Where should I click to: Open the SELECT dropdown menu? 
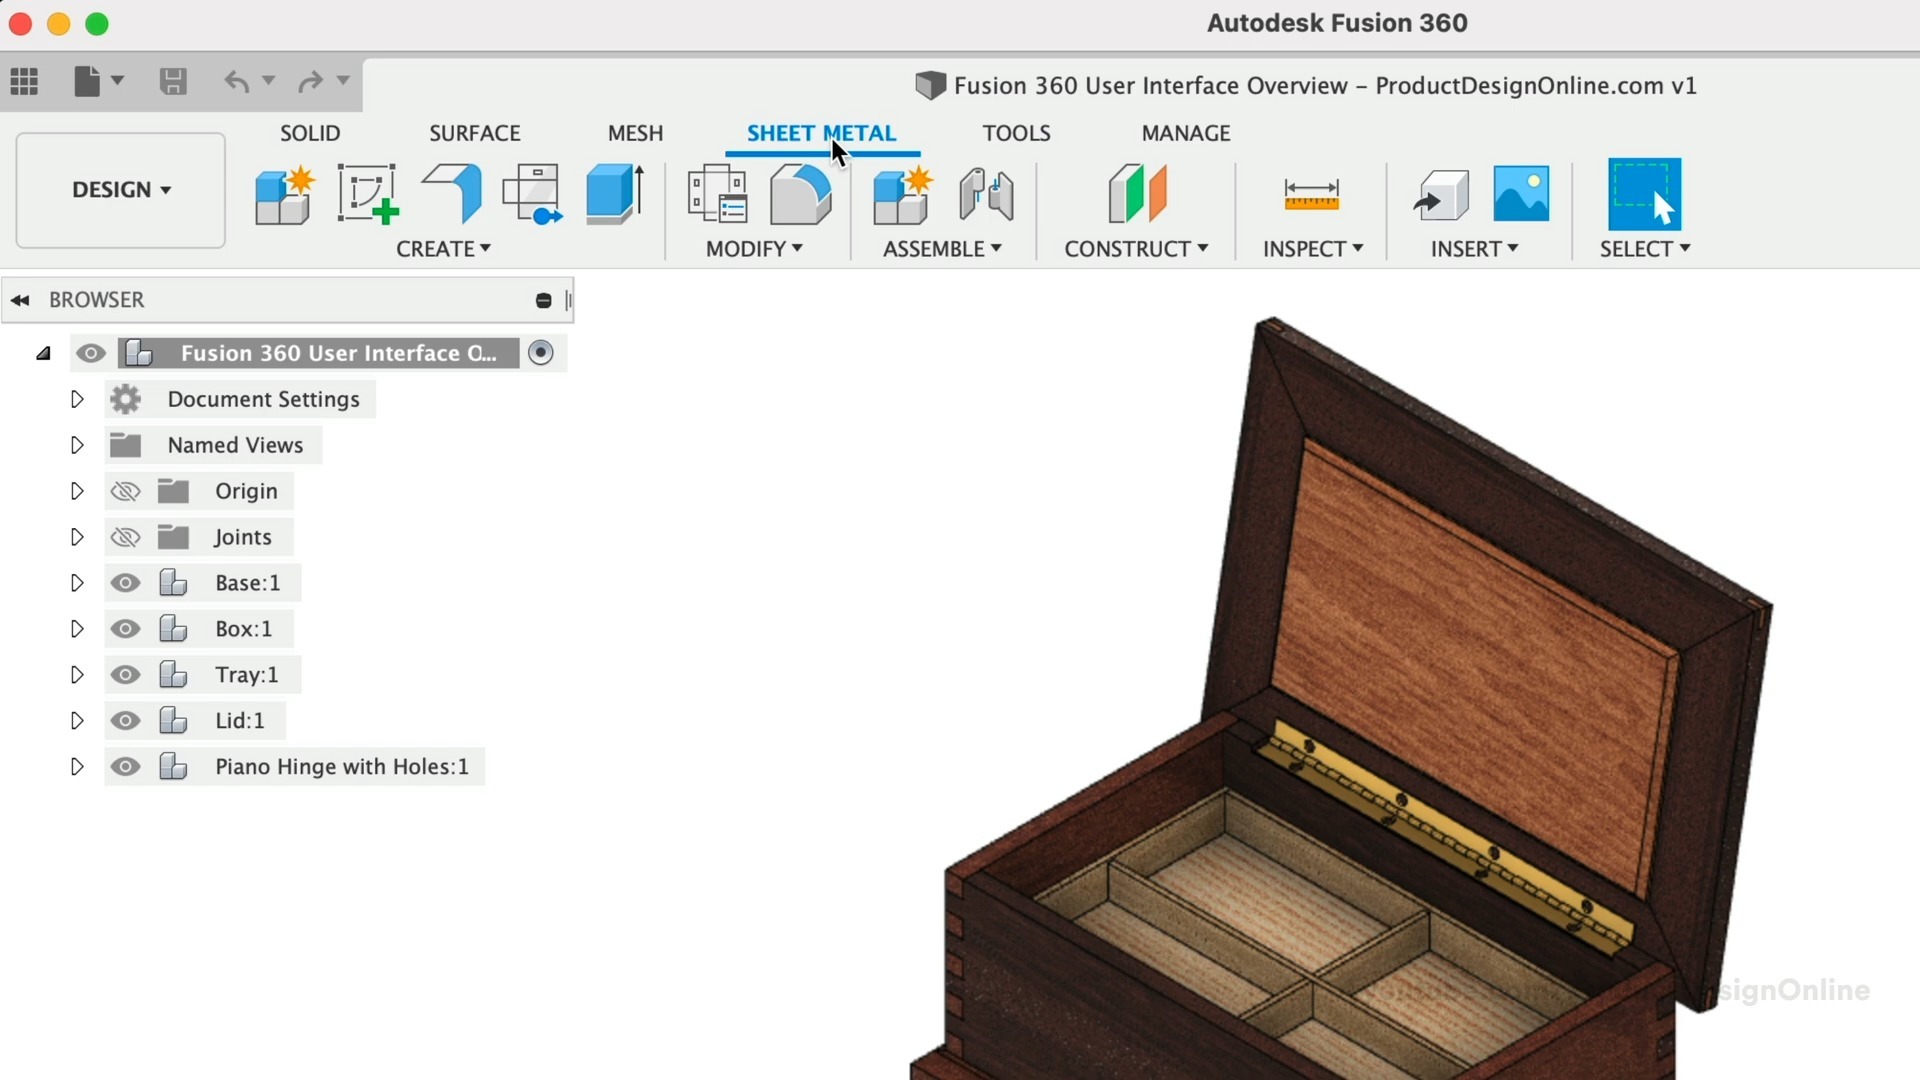tap(1645, 248)
